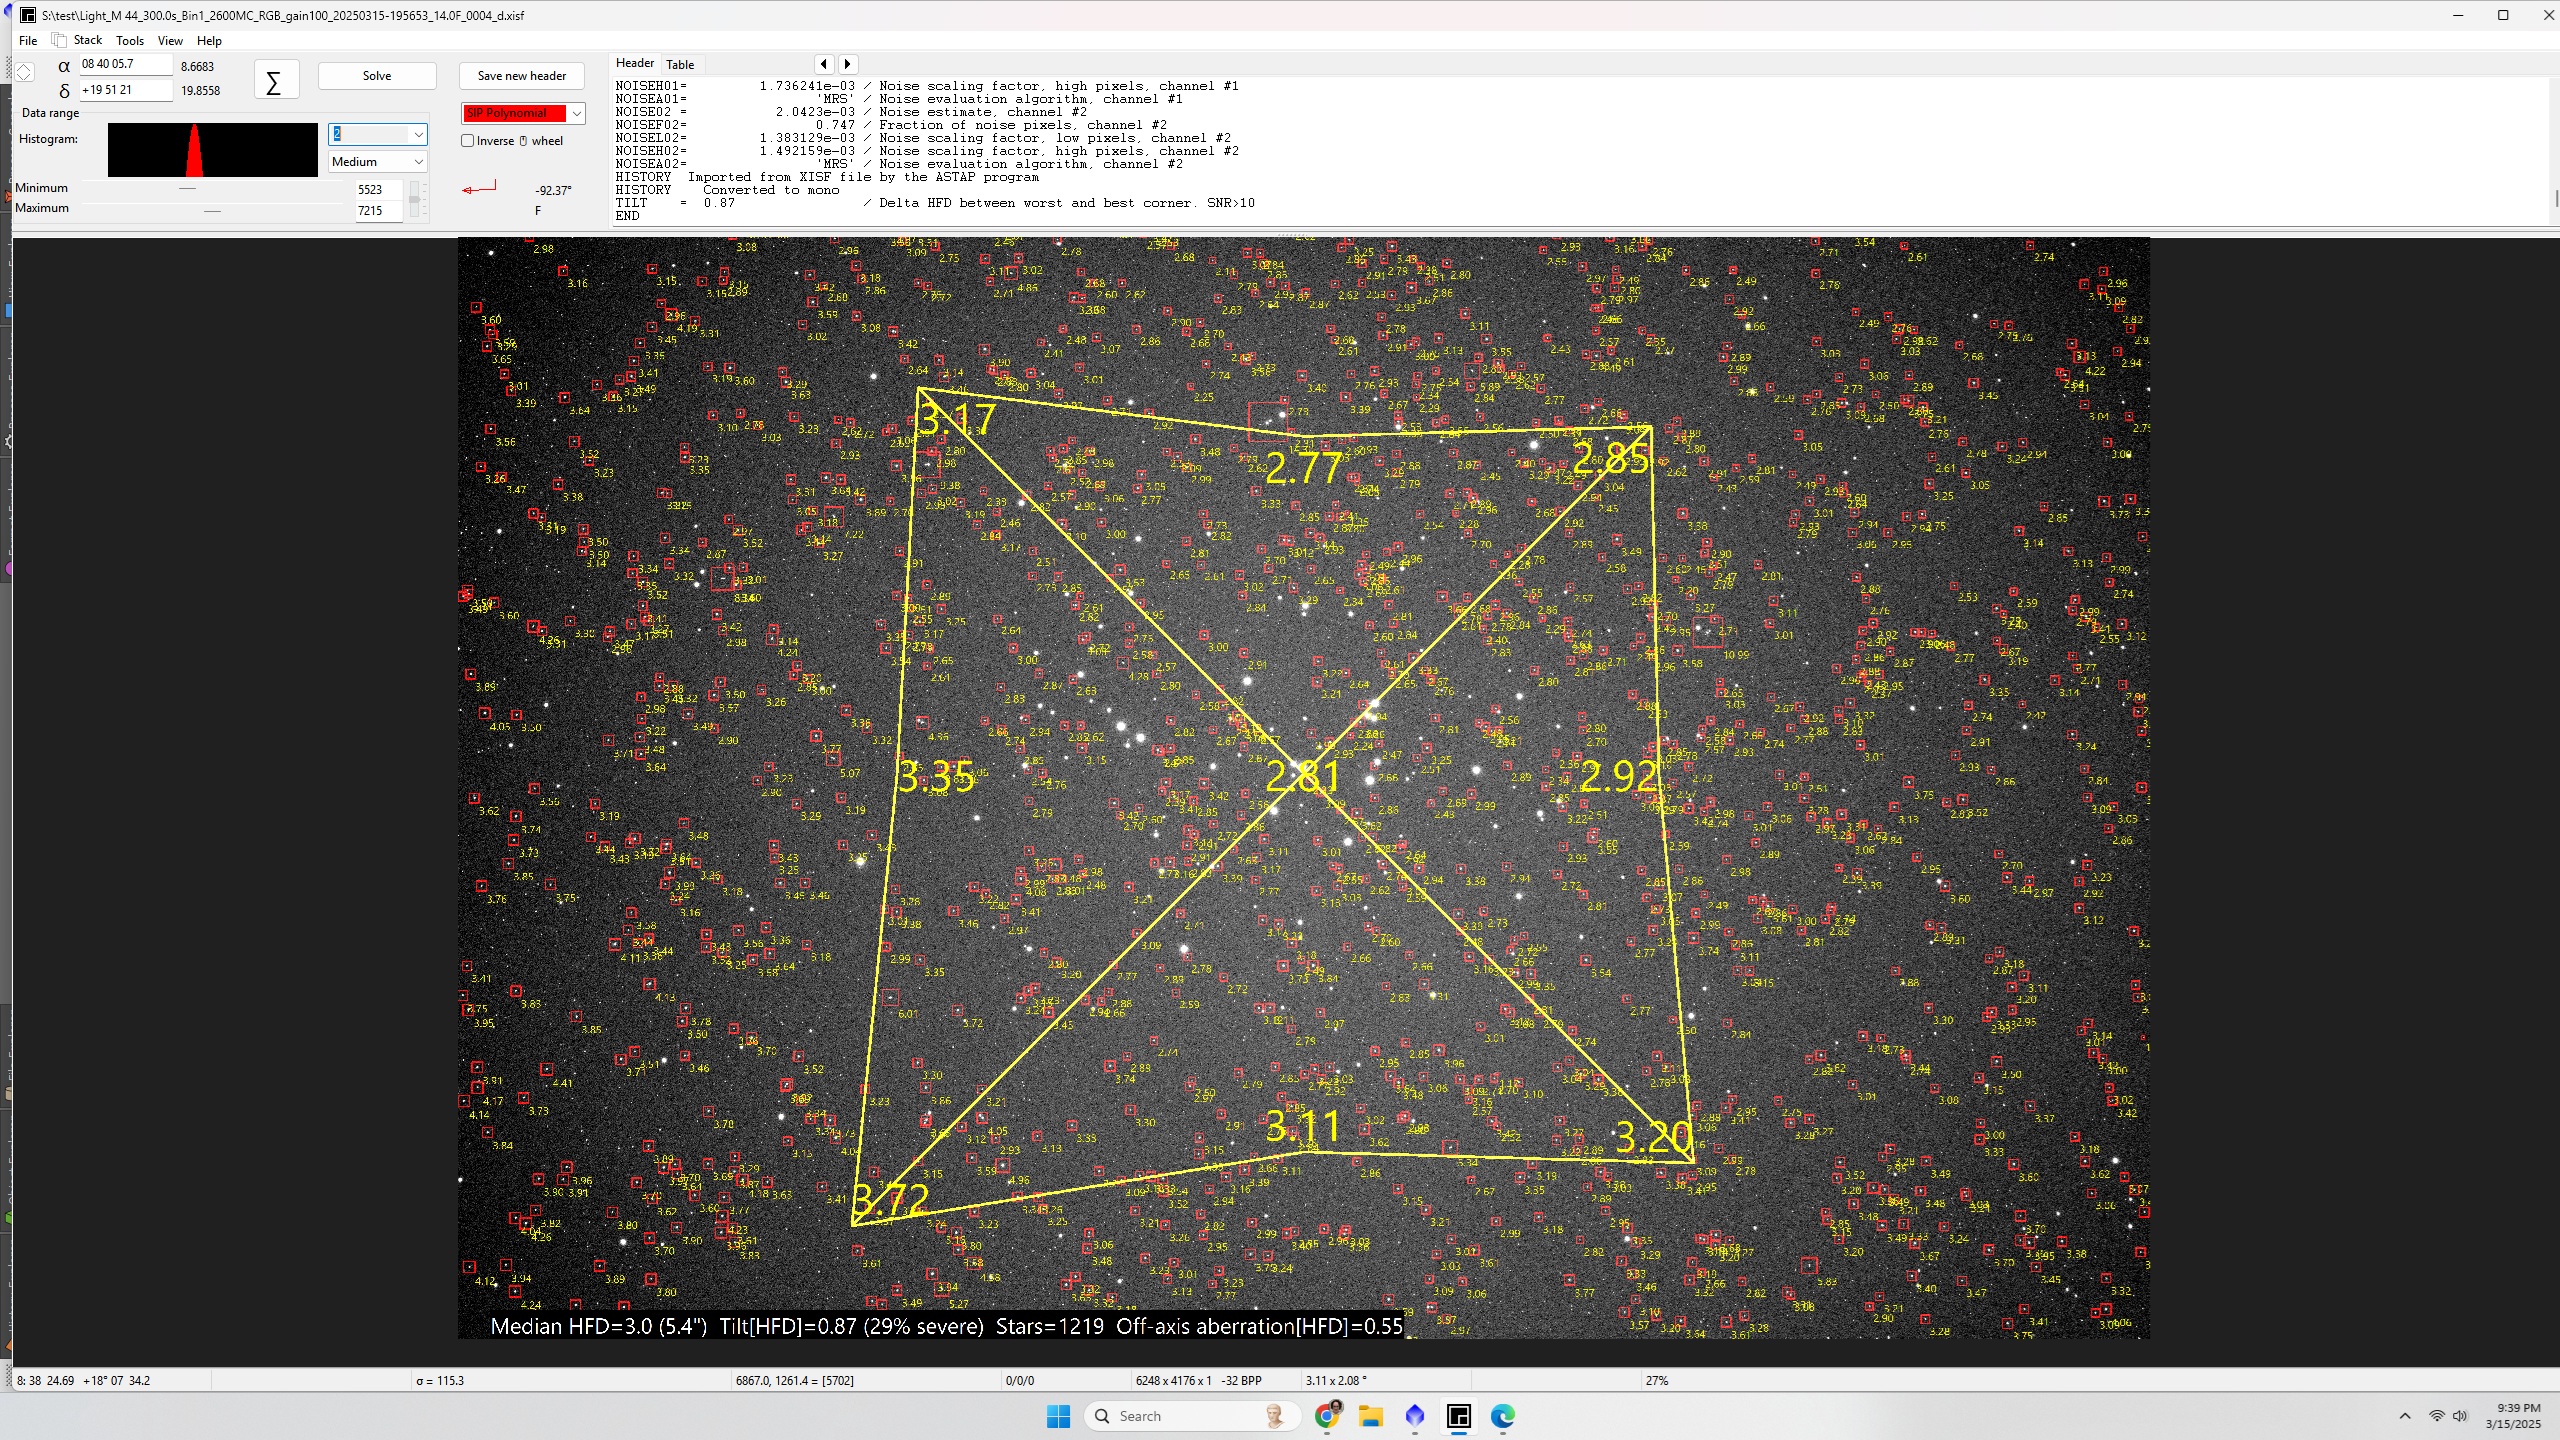This screenshot has width=2560, height=1440.
Task: Click the Minimum data range slider
Action: (x=213, y=188)
